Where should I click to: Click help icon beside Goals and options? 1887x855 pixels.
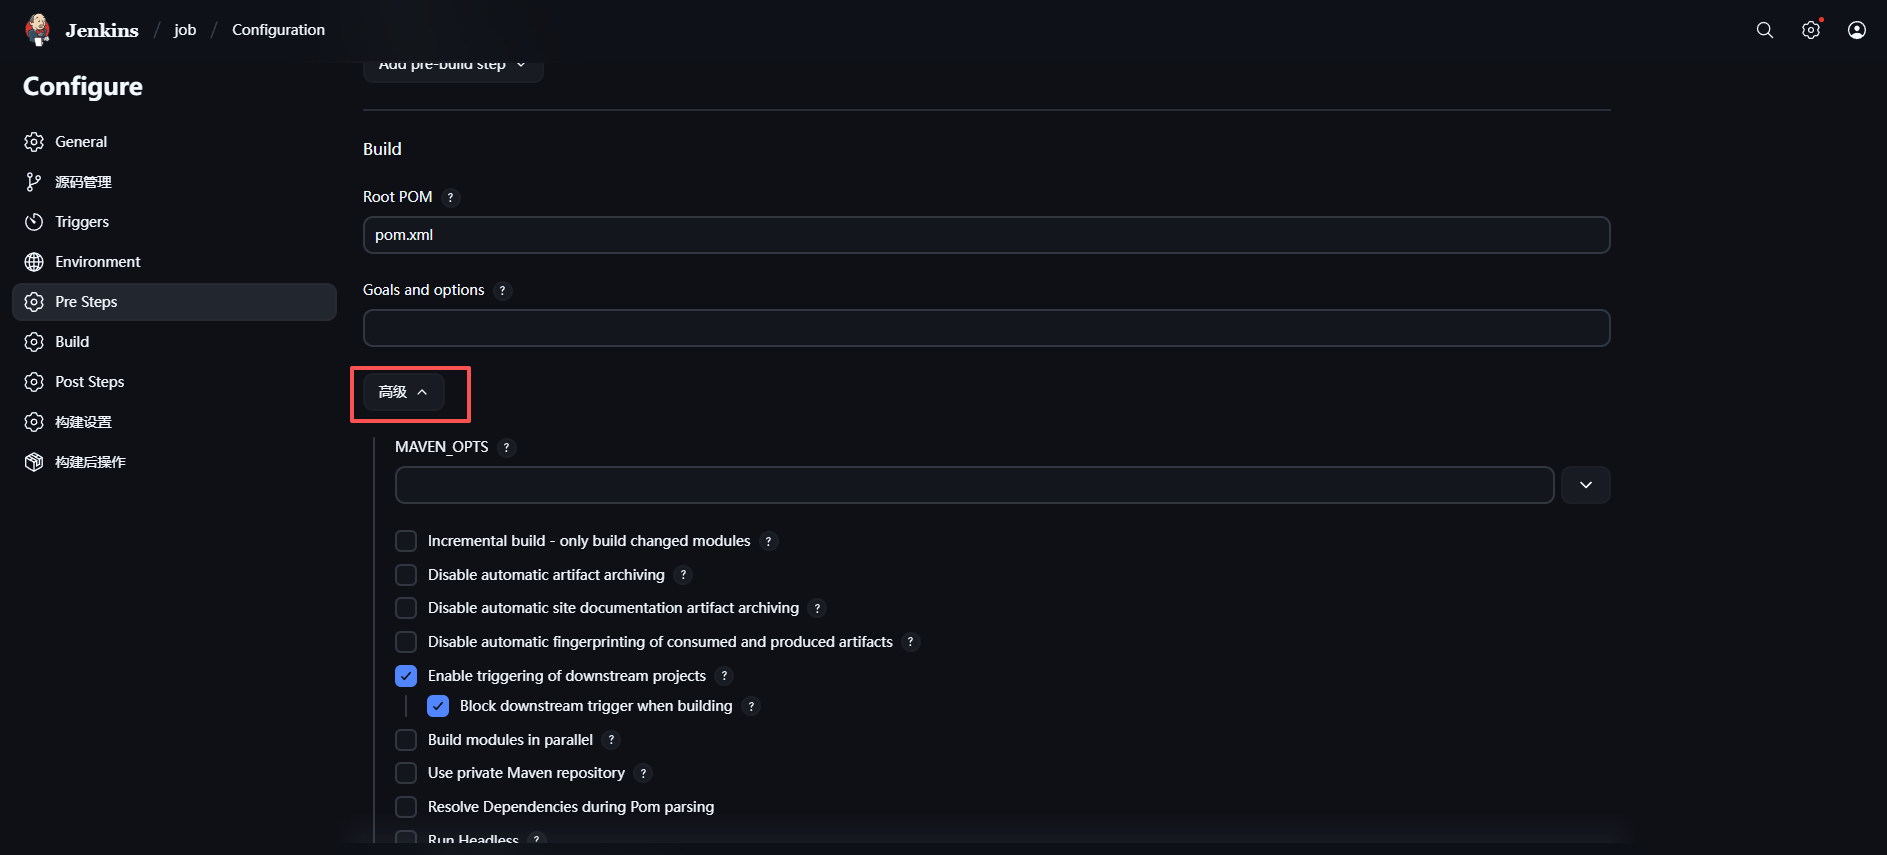pyautogui.click(x=502, y=291)
